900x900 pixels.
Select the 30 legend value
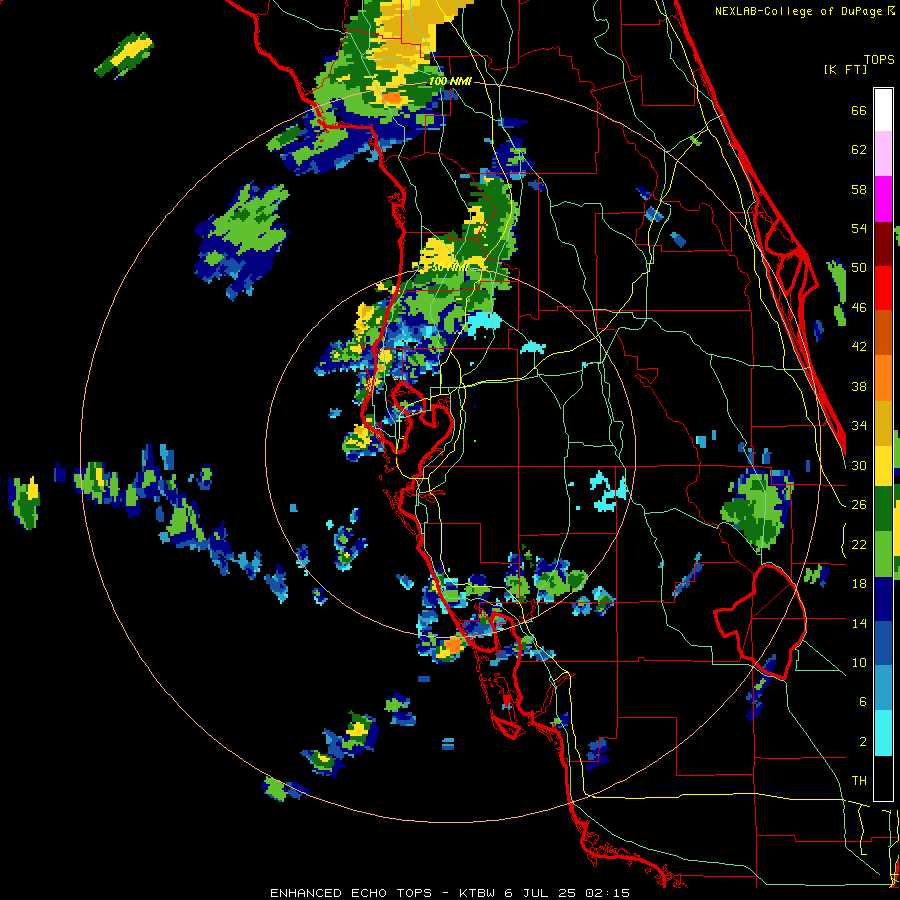point(859,465)
